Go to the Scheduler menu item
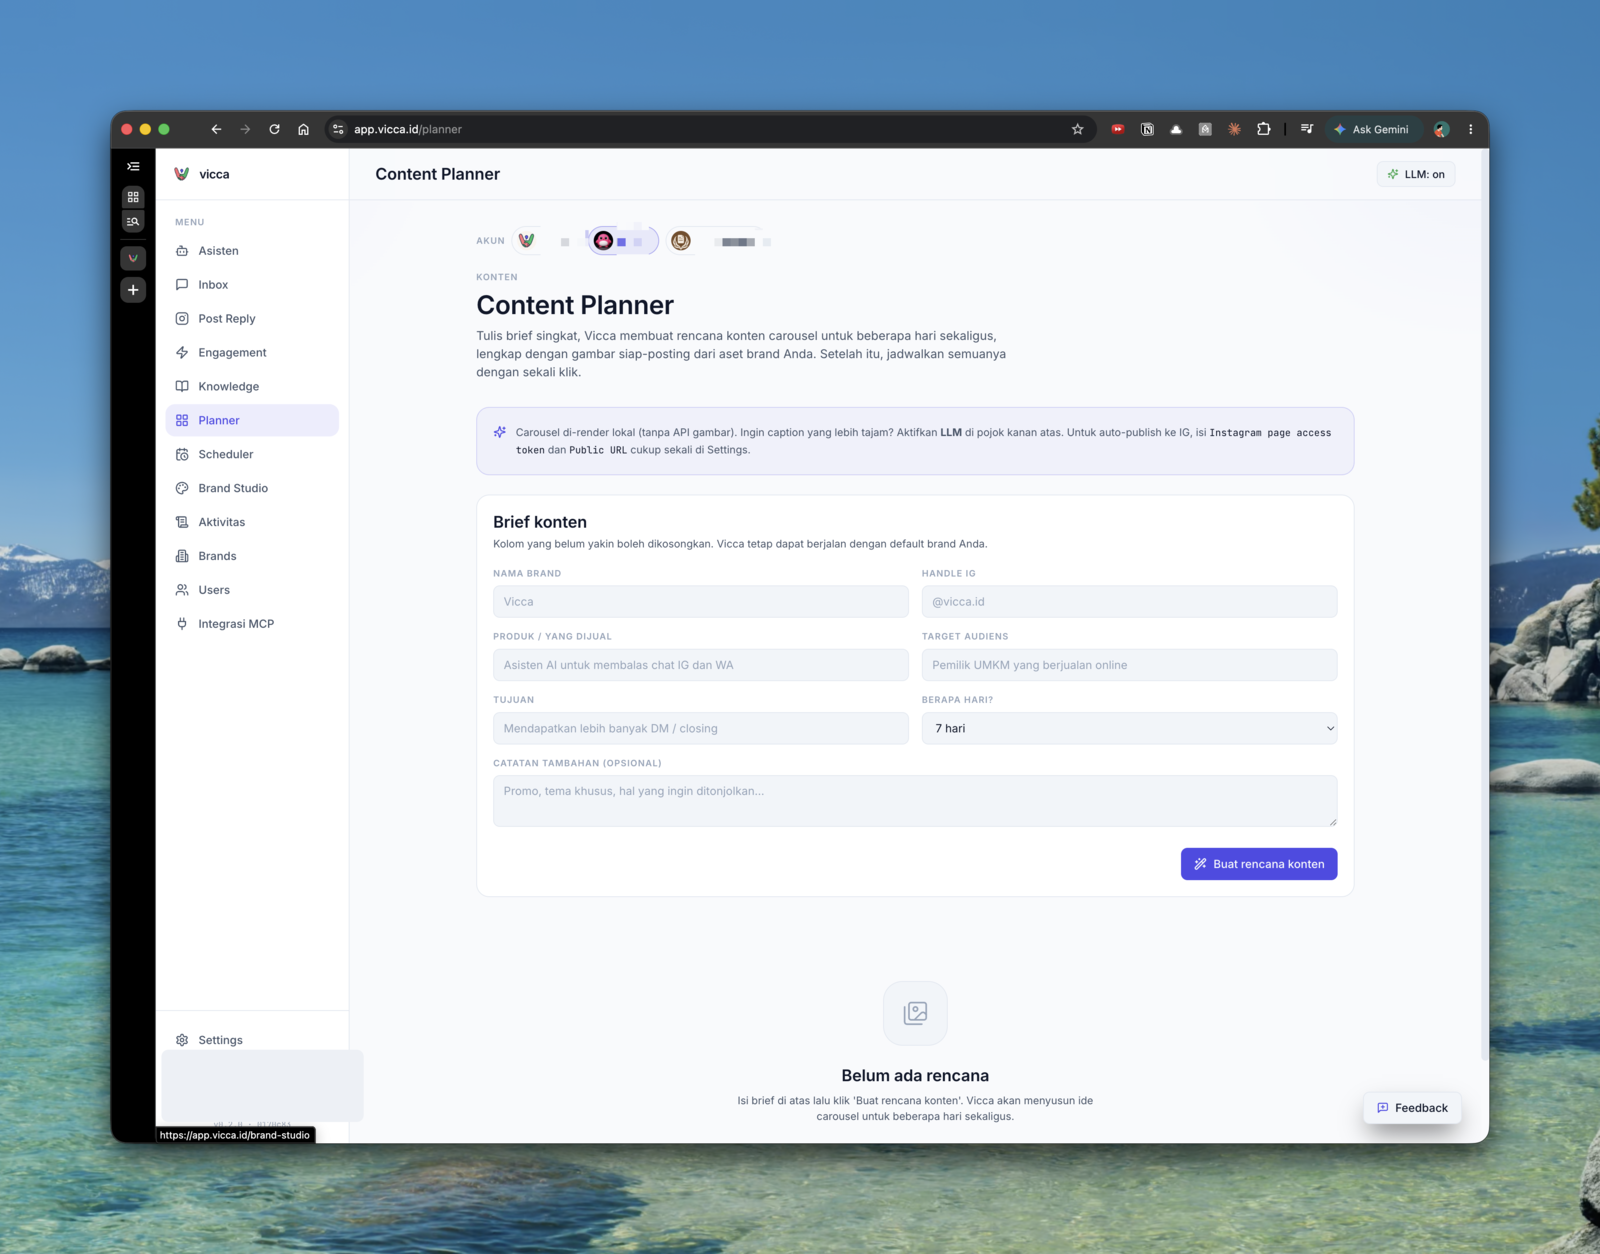 (x=252, y=454)
